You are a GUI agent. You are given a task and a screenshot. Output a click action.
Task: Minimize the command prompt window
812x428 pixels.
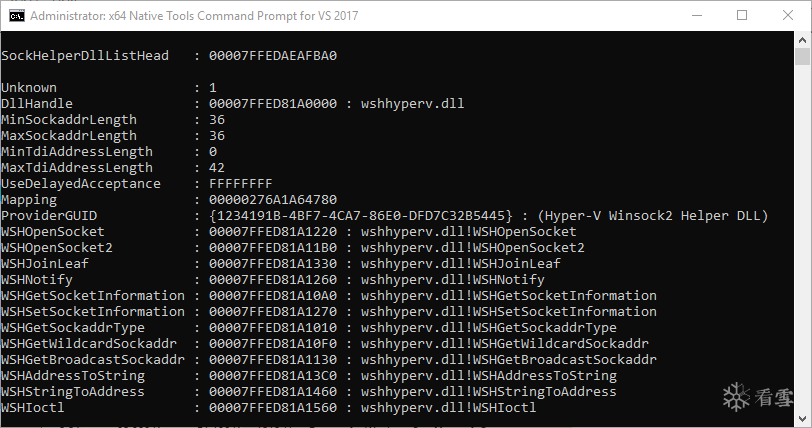697,16
